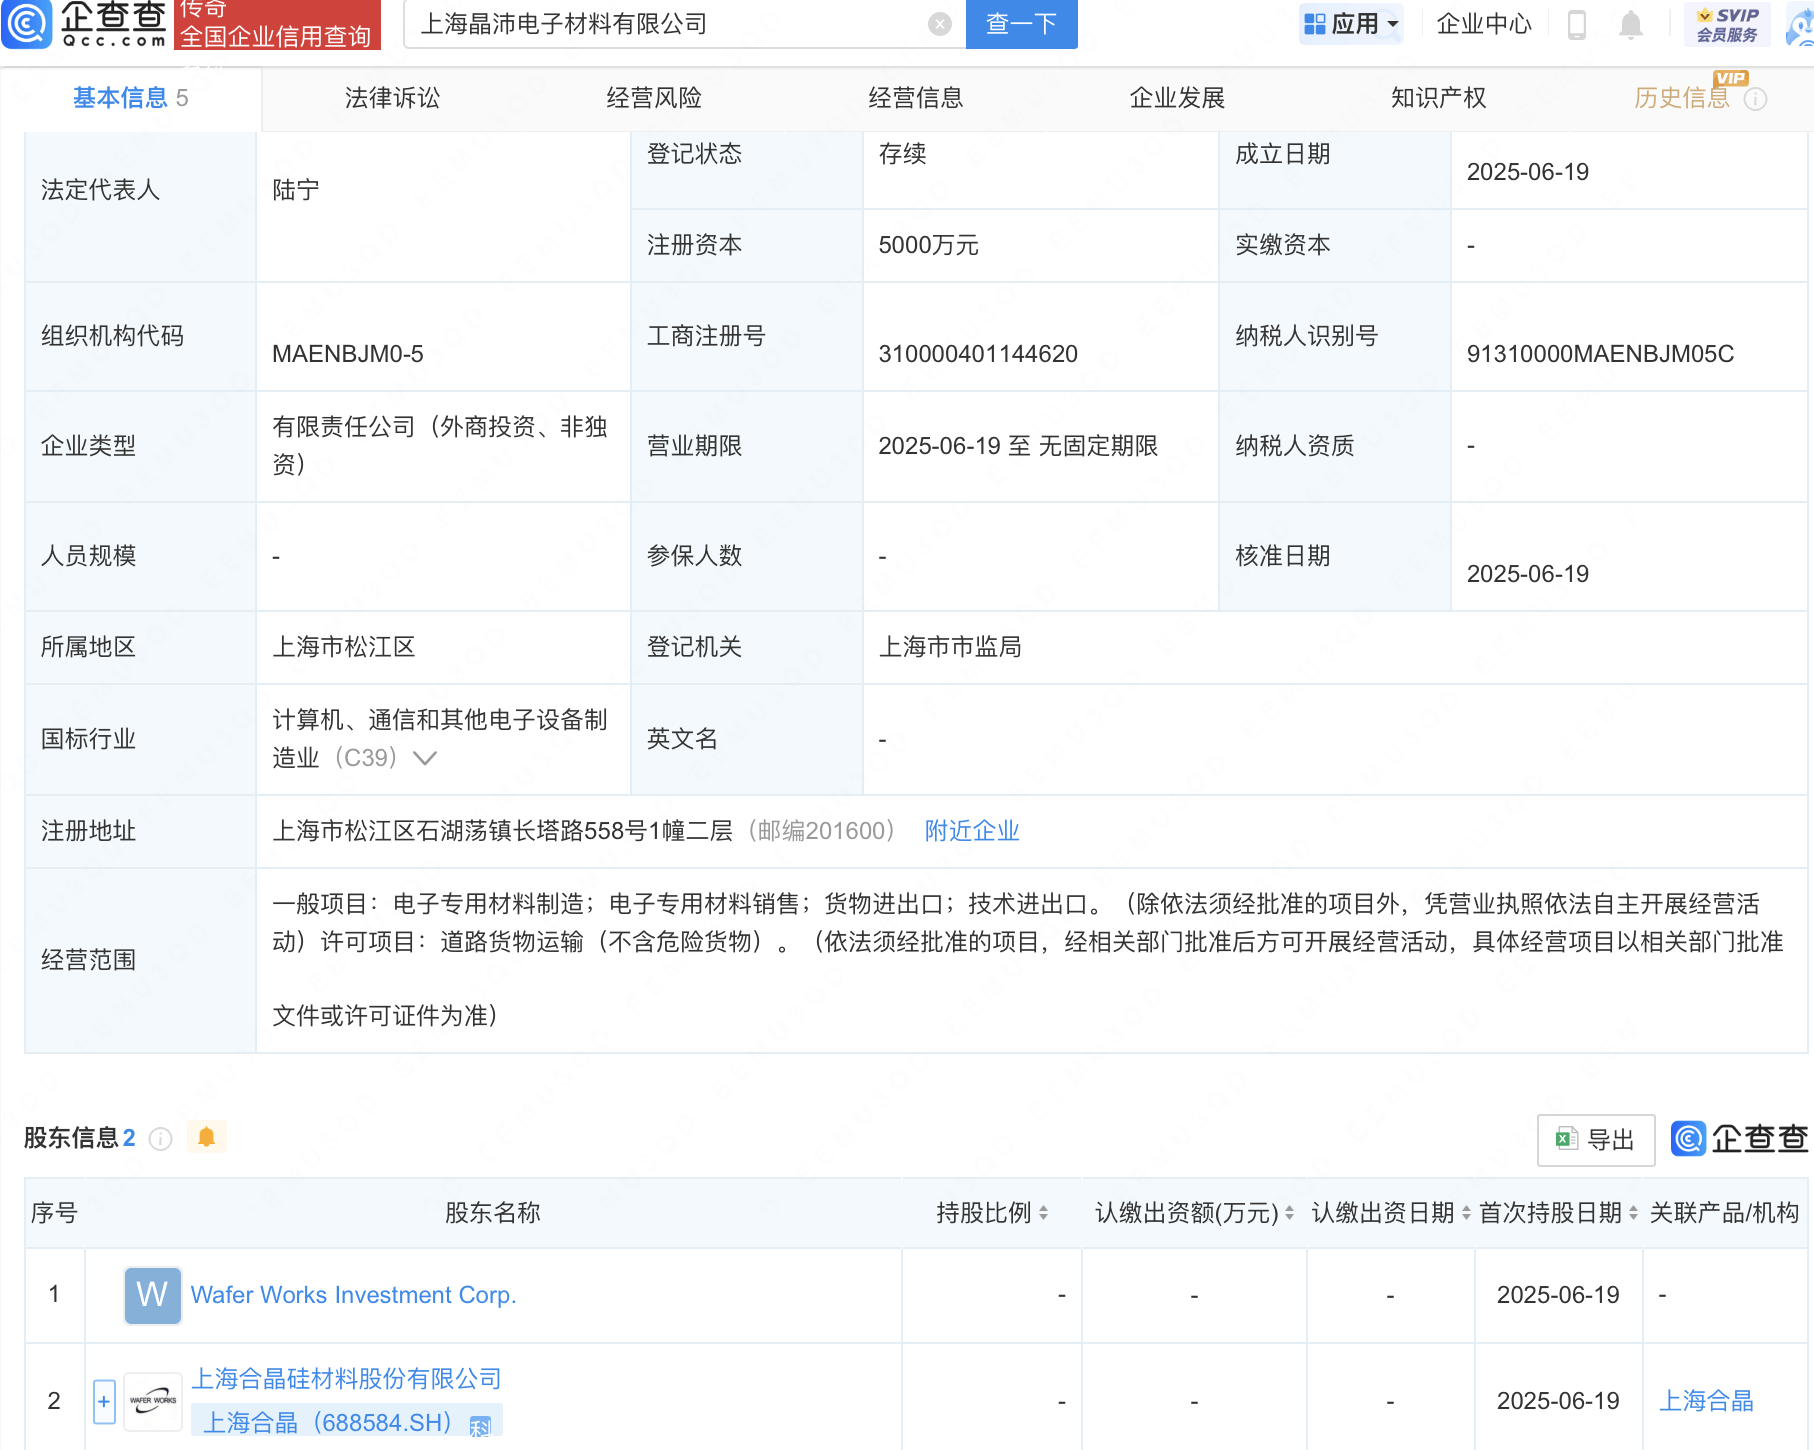Viewport: 1814px width, 1450px height.
Task: Clear the search box text
Action: coord(939,24)
